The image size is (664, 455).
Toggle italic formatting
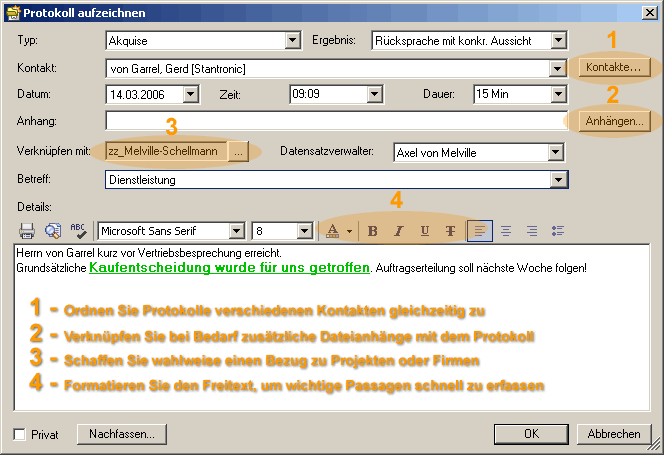tap(399, 231)
